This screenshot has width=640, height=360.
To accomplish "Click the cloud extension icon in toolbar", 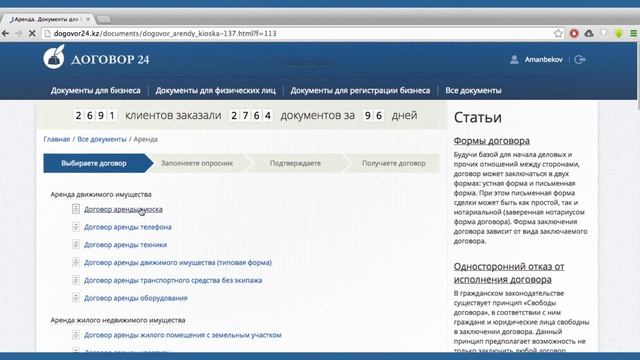I will click(x=589, y=33).
